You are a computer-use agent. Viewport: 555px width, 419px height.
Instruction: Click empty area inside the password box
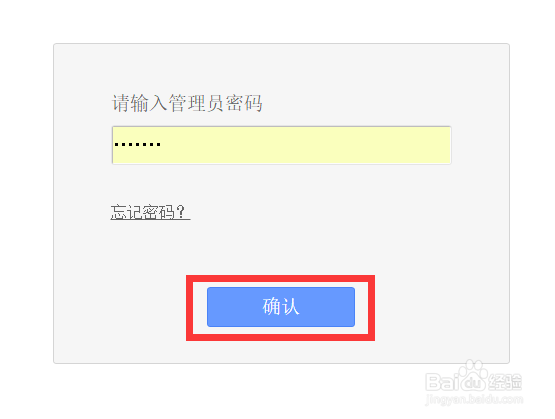304,145
